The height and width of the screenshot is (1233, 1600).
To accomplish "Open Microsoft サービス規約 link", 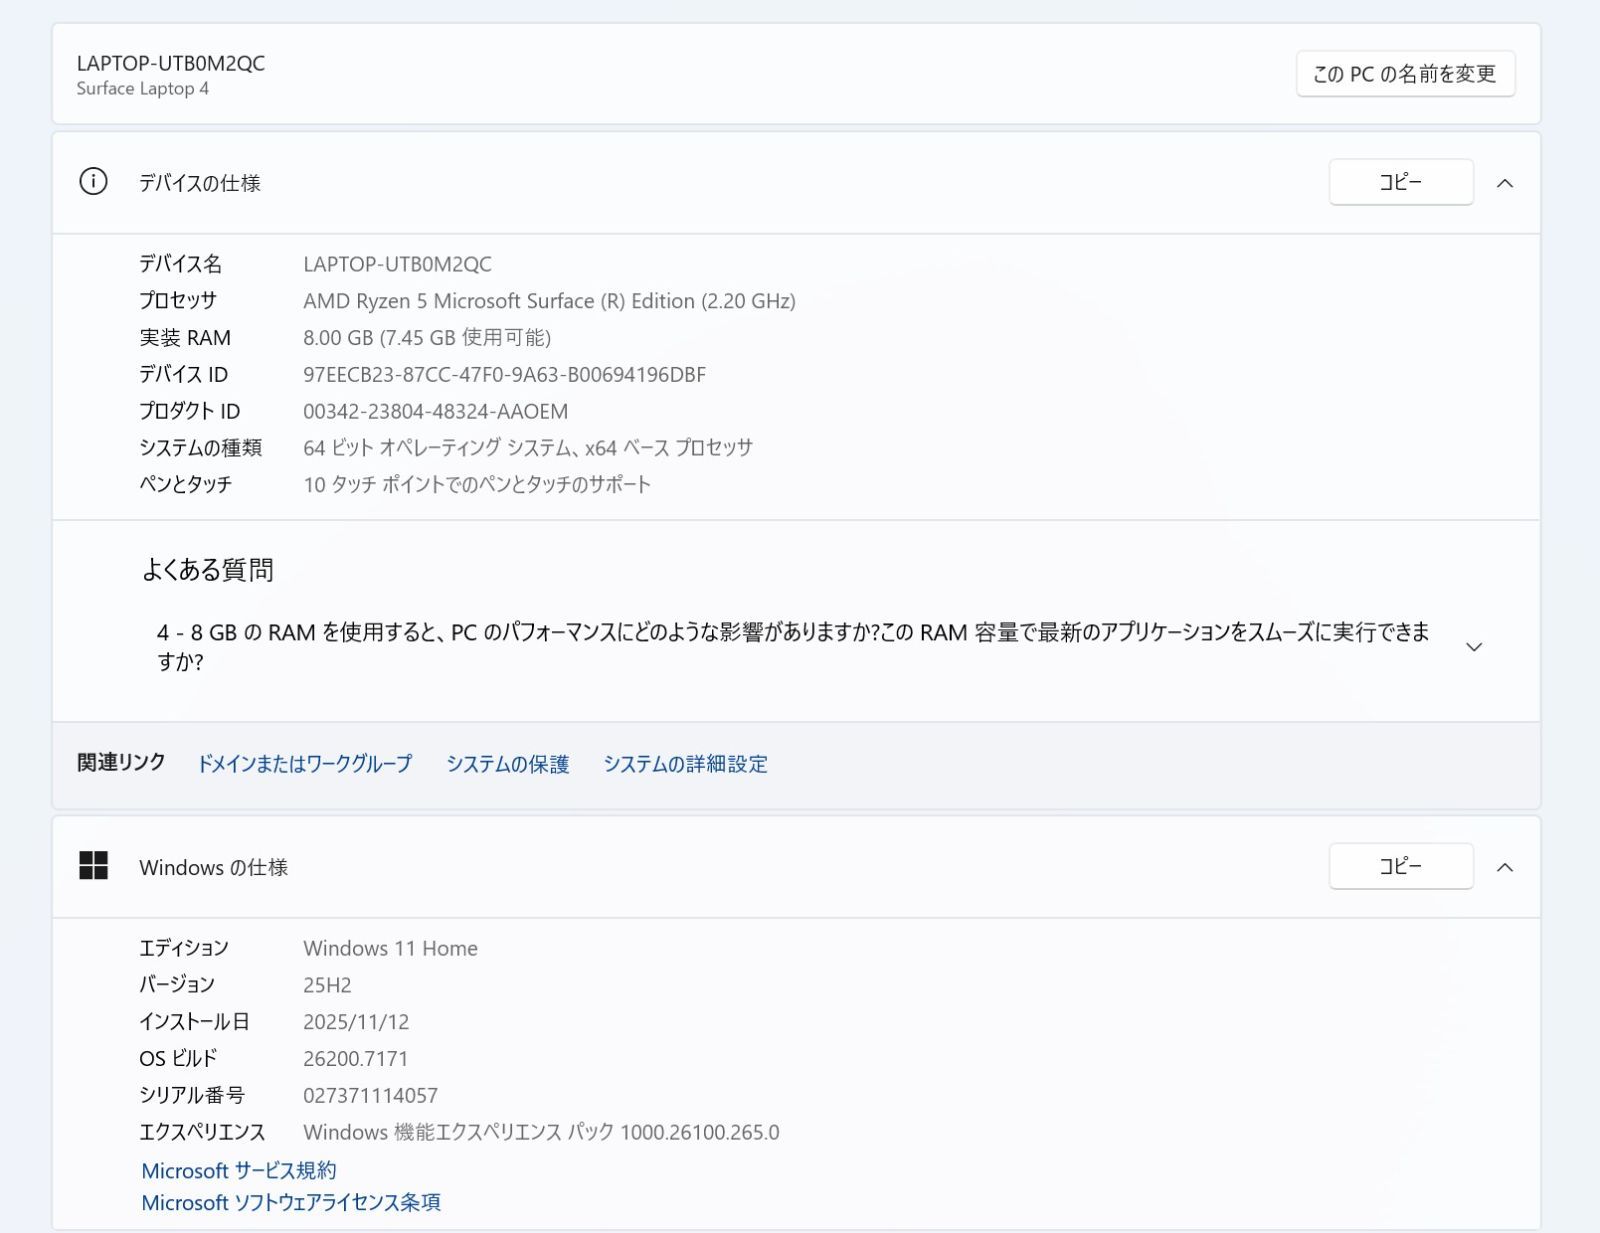I will [240, 1170].
